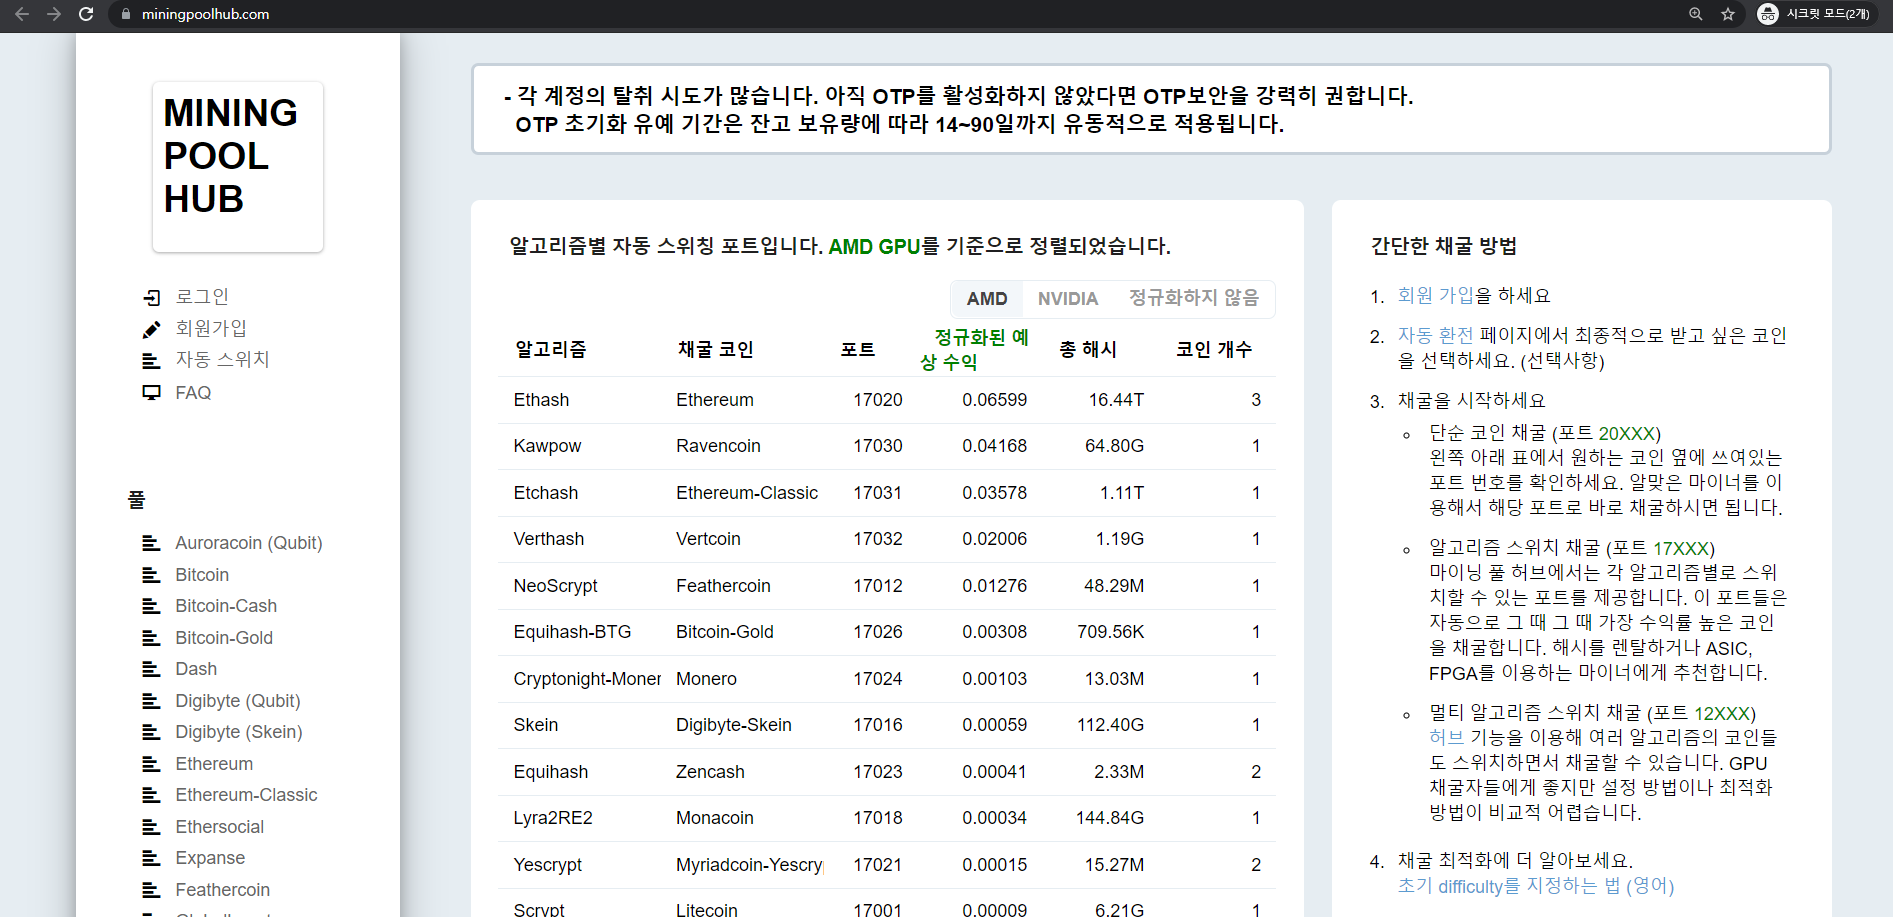1893x917 pixels.
Task: Open the 회원가입 sidebar link
Action: pos(211,328)
